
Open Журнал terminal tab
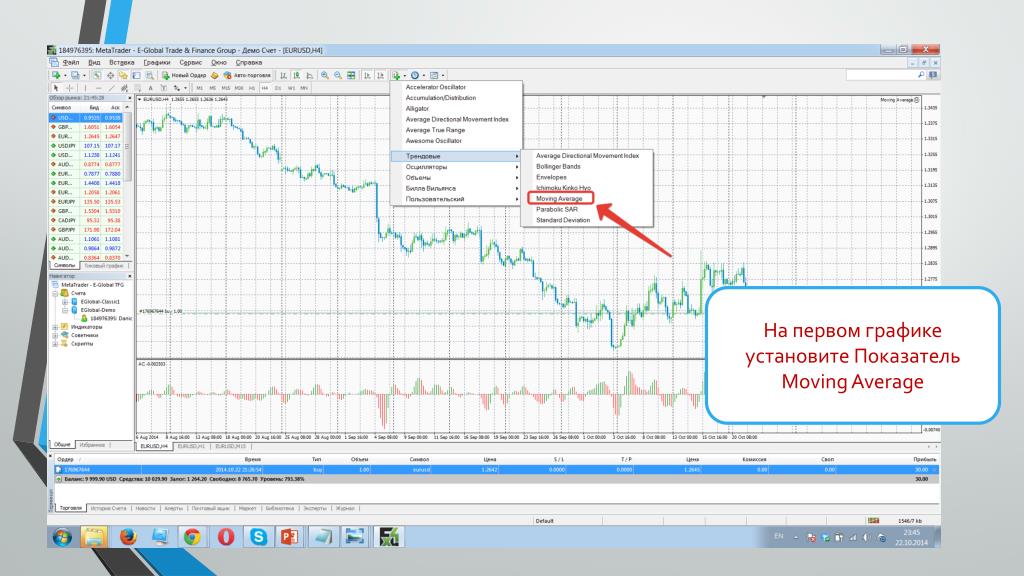tap(345, 508)
